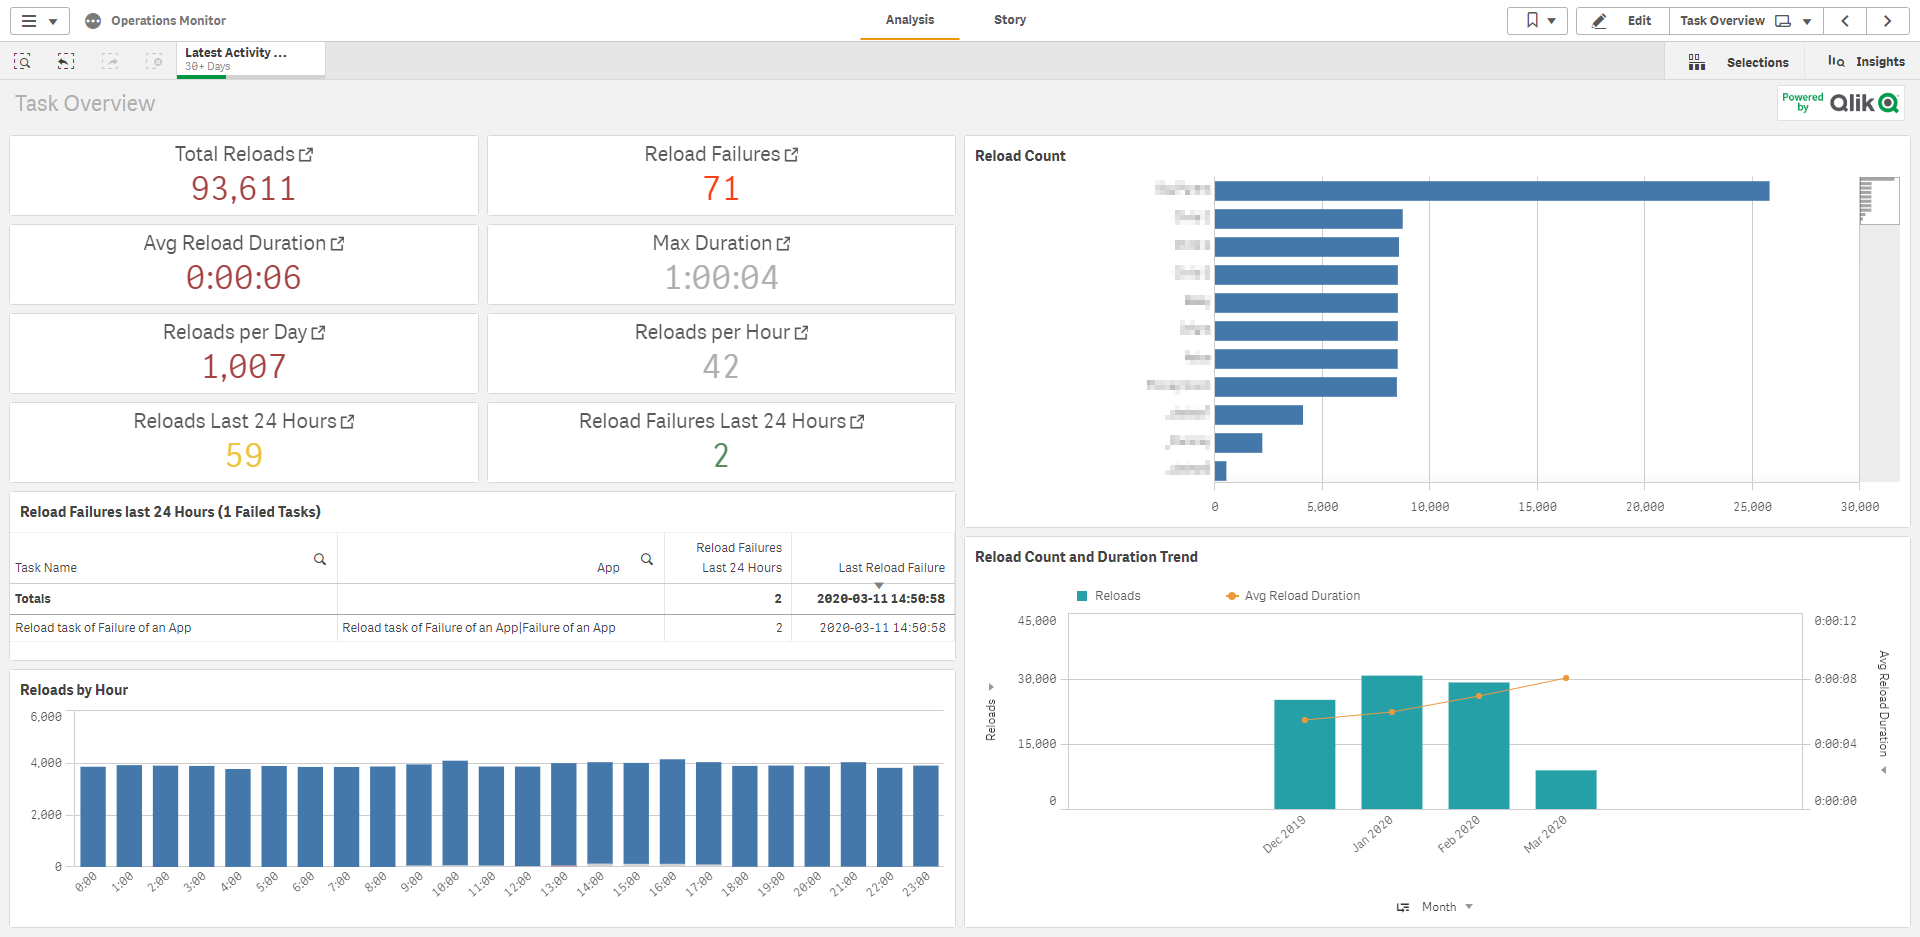Switch to the Story tab
Image resolution: width=1920 pixels, height=937 pixels.
[1009, 20]
